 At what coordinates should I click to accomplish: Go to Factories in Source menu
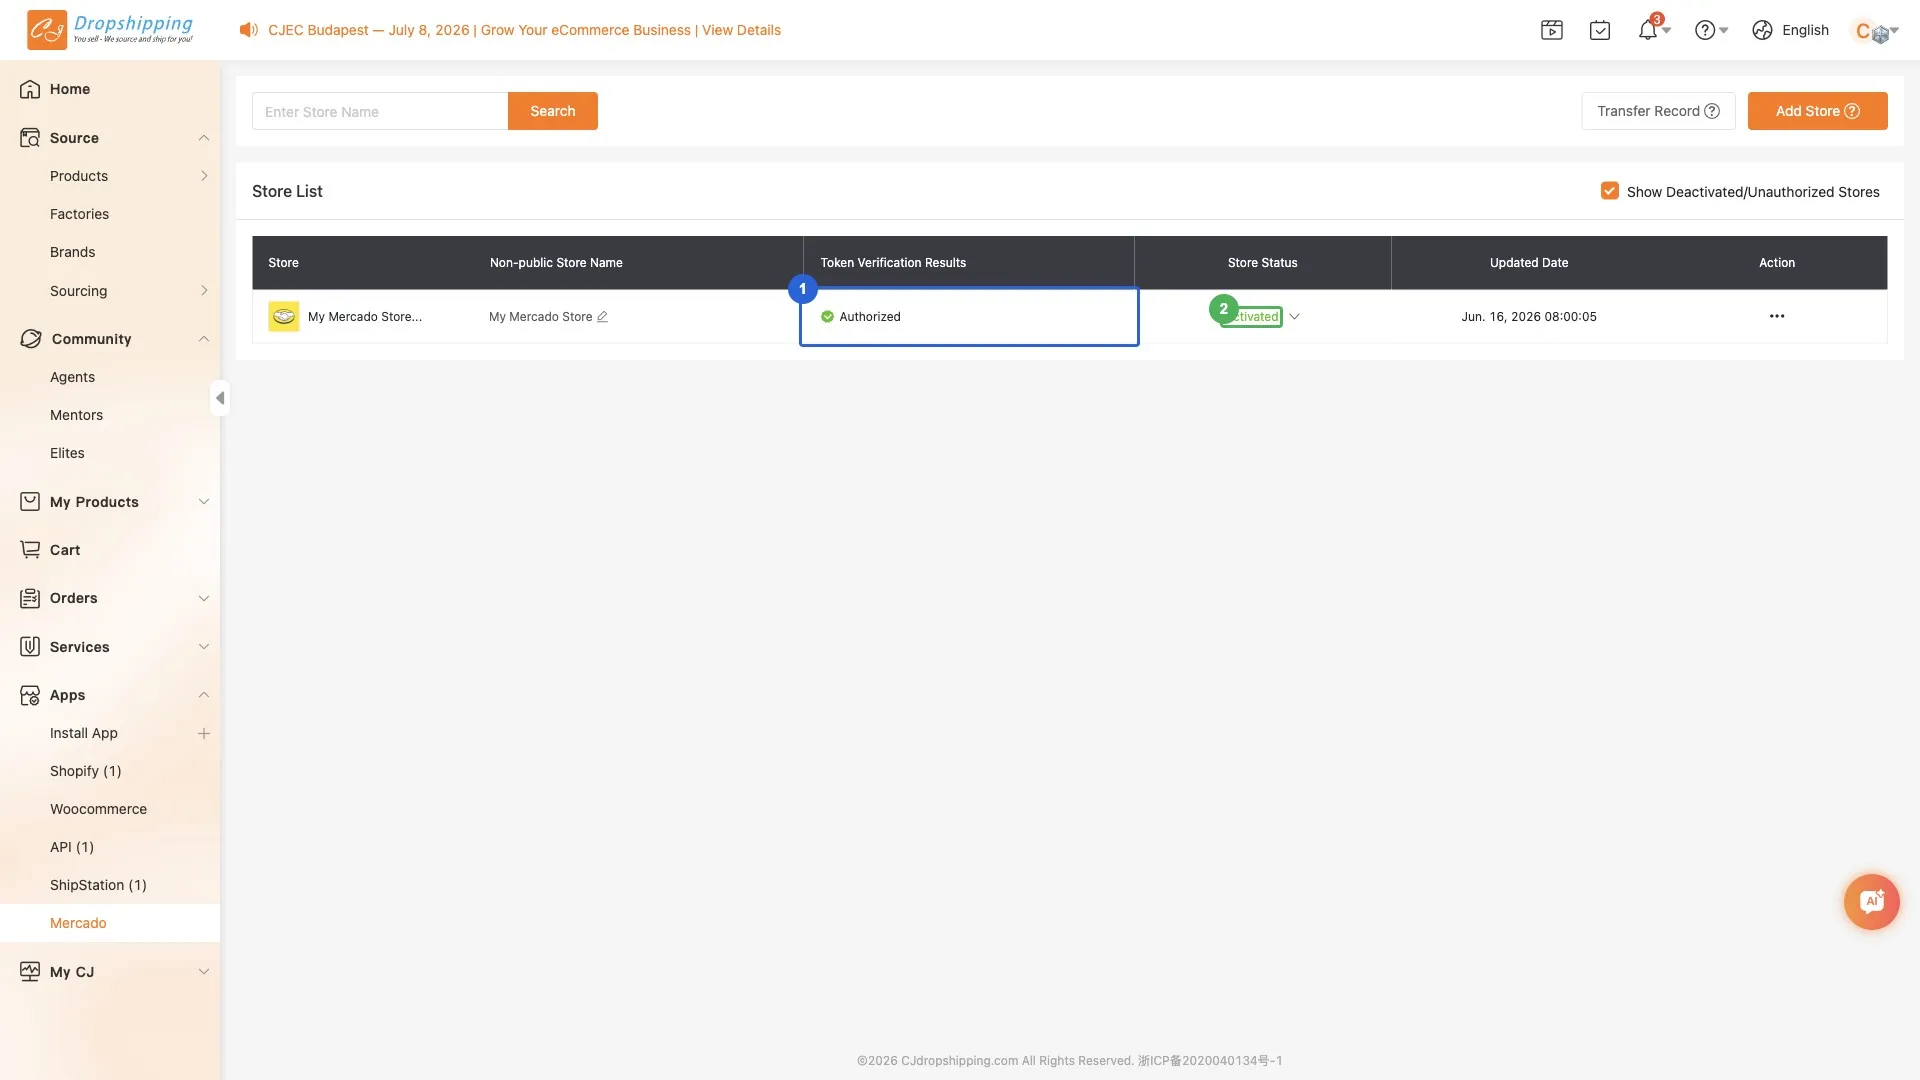click(x=79, y=214)
